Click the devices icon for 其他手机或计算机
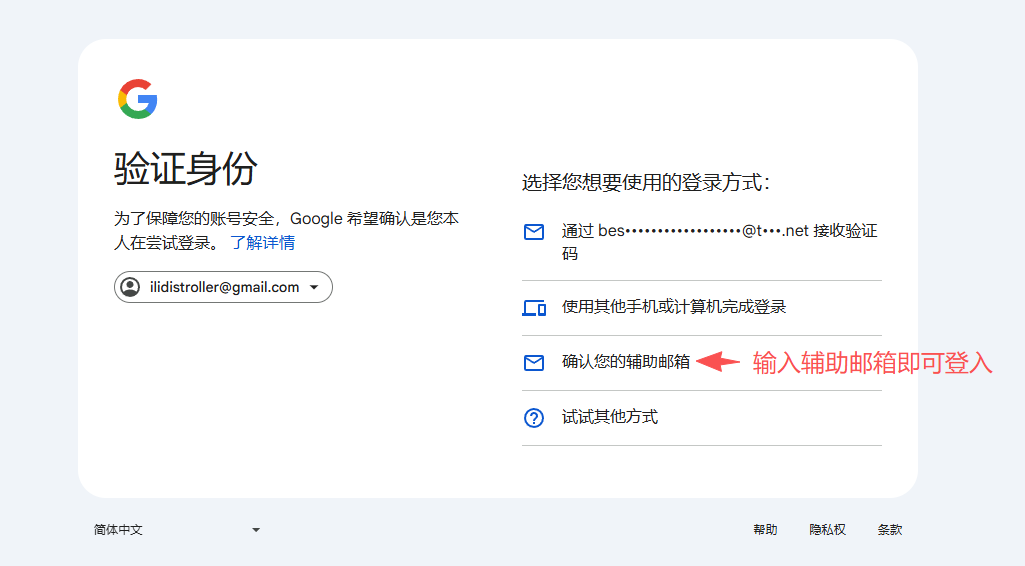1025x566 pixels. click(x=534, y=308)
